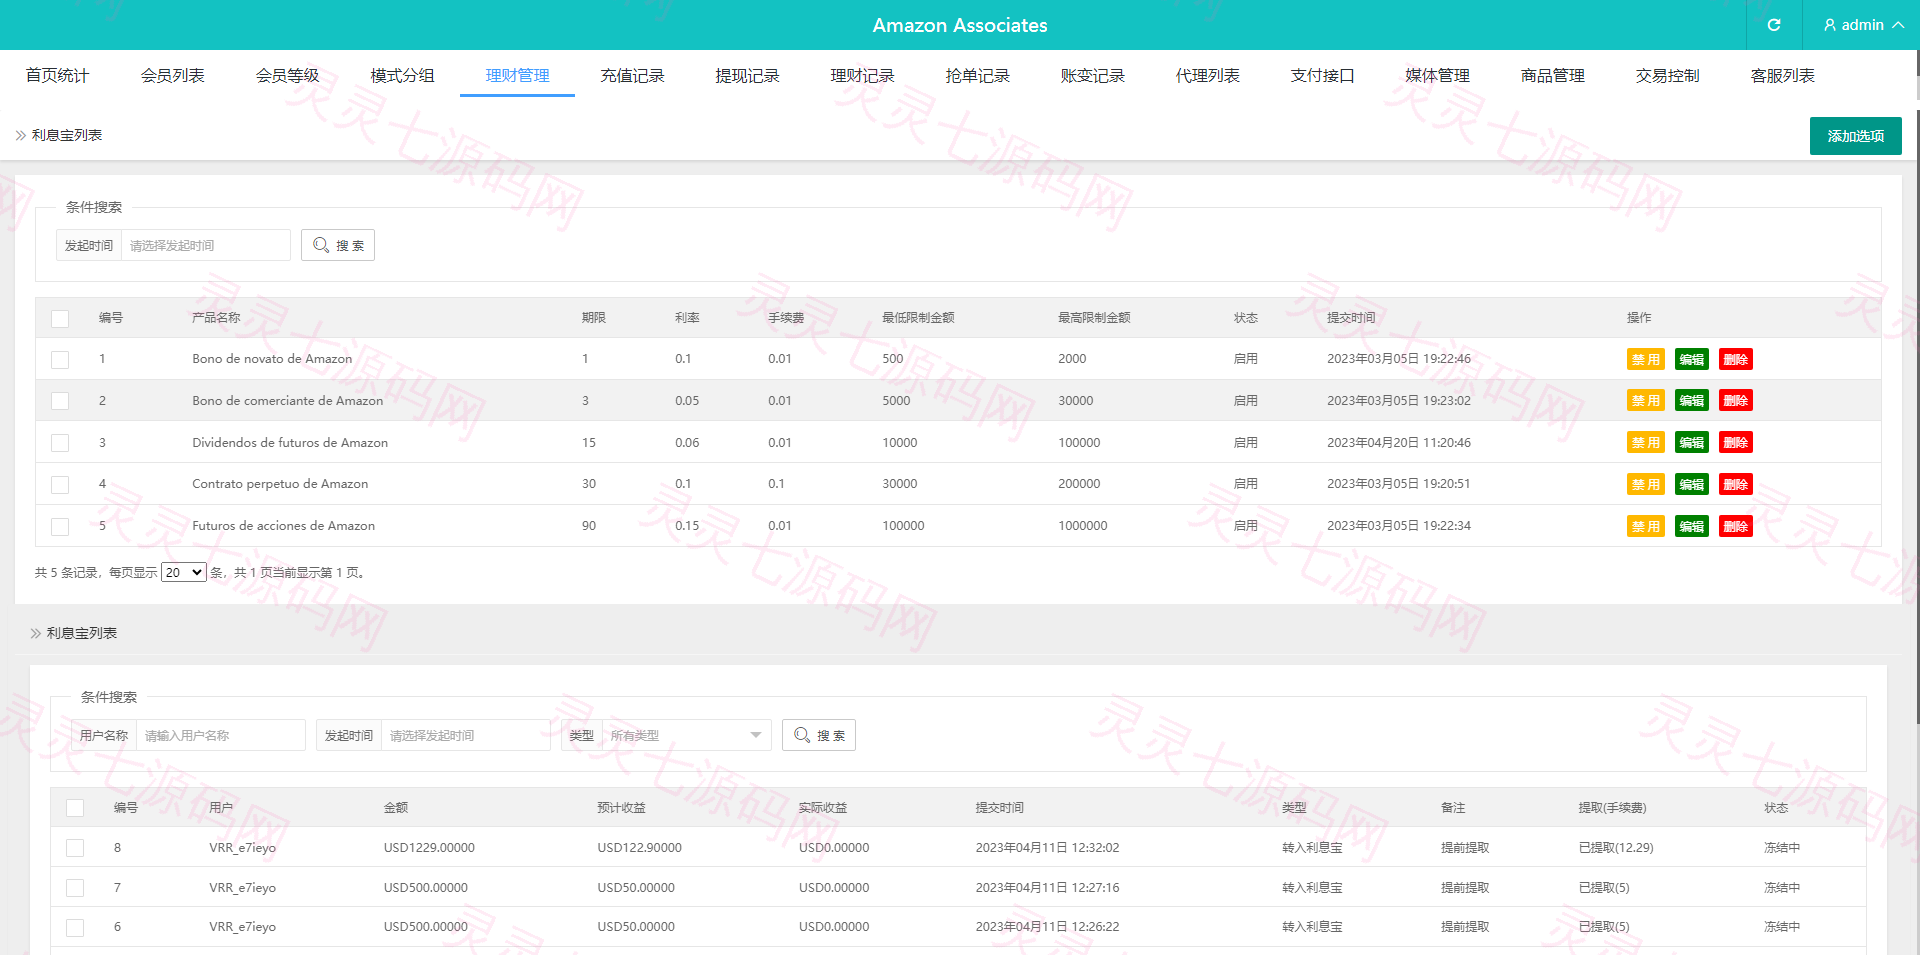Screen dimensions: 1920x955
Task: Disable Futuros de acciones de Amazon product
Action: (1645, 526)
